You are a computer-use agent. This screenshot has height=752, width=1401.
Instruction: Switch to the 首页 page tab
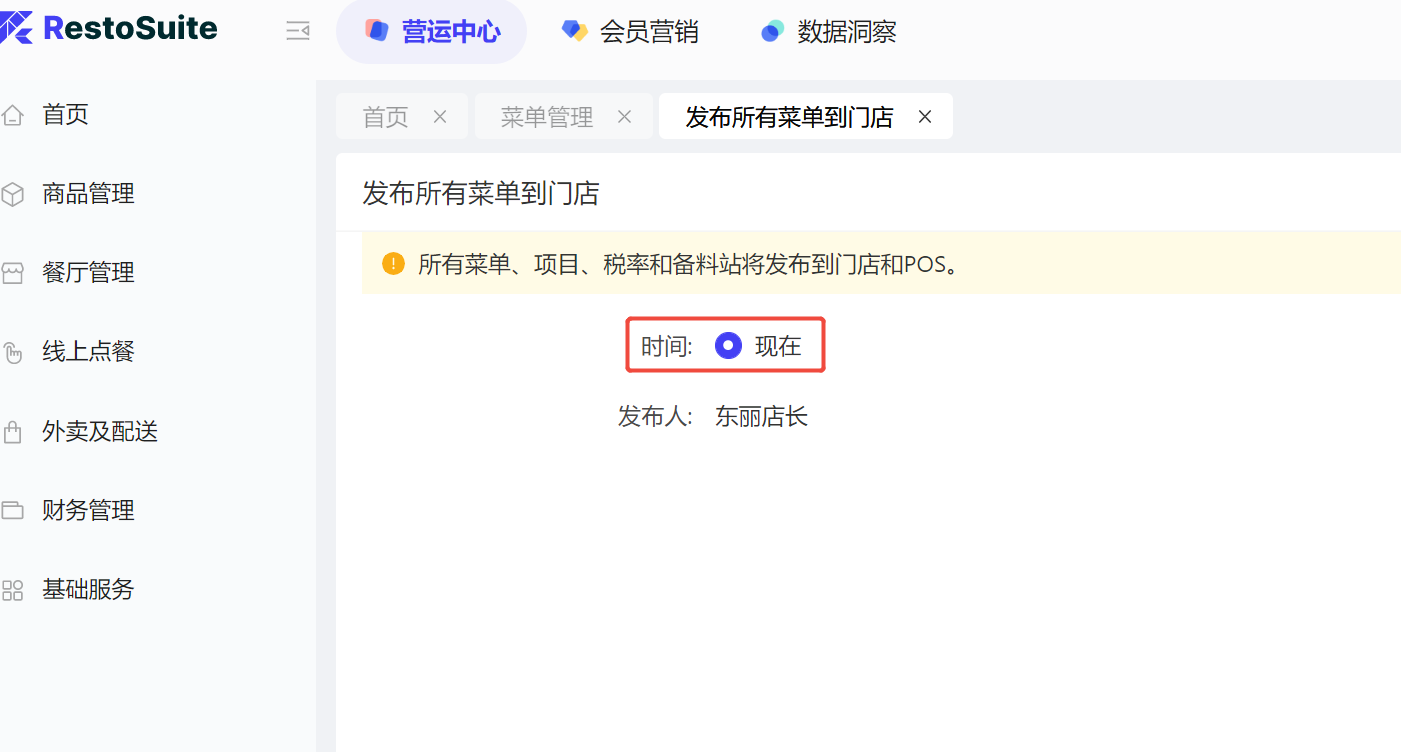(x=385, y=117)
